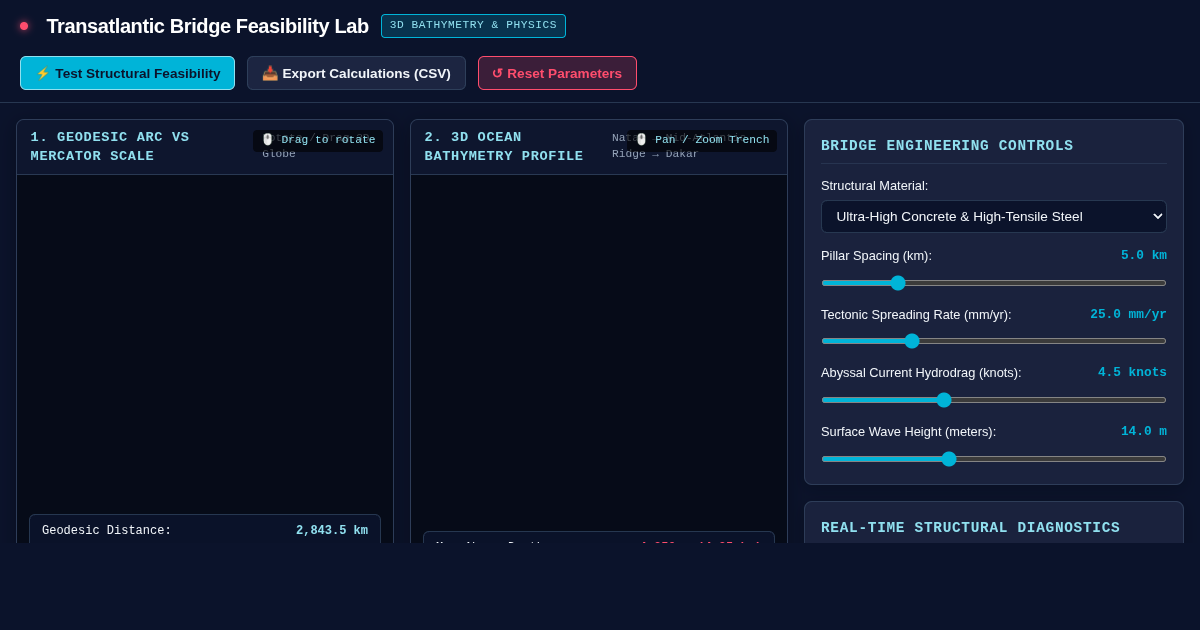Image resolution: width=1200 pixels, height=630 pixels.
Task: Click the 5.0 km pillar spacing value
Action: (1144, 255)
